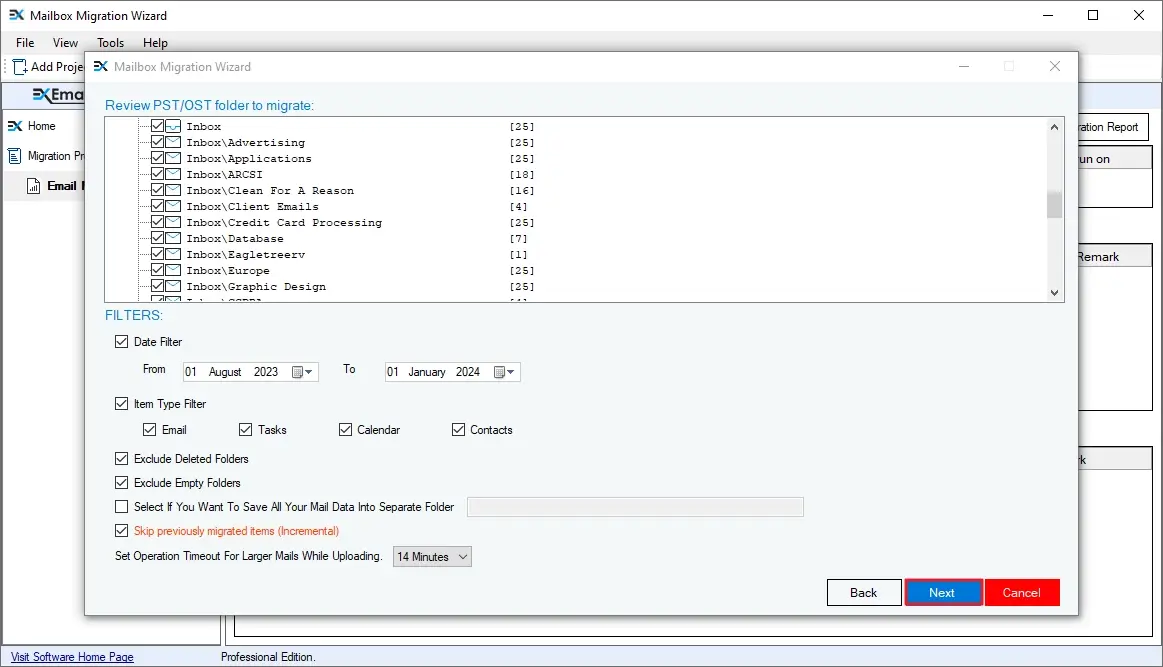Open the Visit Software Home Page link
Image resolution: width=1163 pixels, height=667 pixels.
(72, 657)
